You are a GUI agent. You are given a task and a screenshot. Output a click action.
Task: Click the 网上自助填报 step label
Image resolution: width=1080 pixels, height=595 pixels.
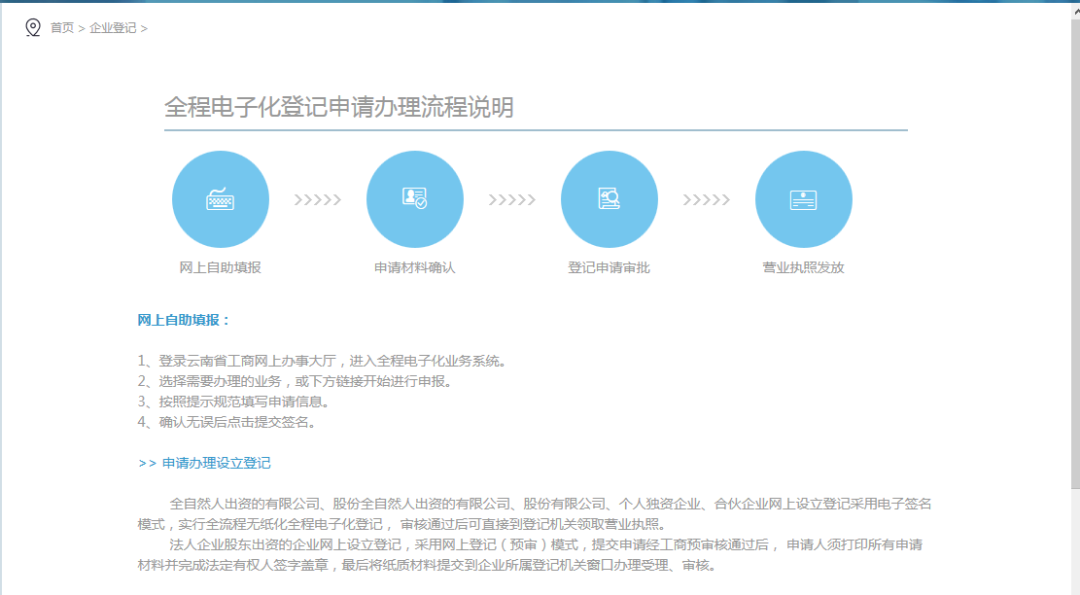pos(220,267)
